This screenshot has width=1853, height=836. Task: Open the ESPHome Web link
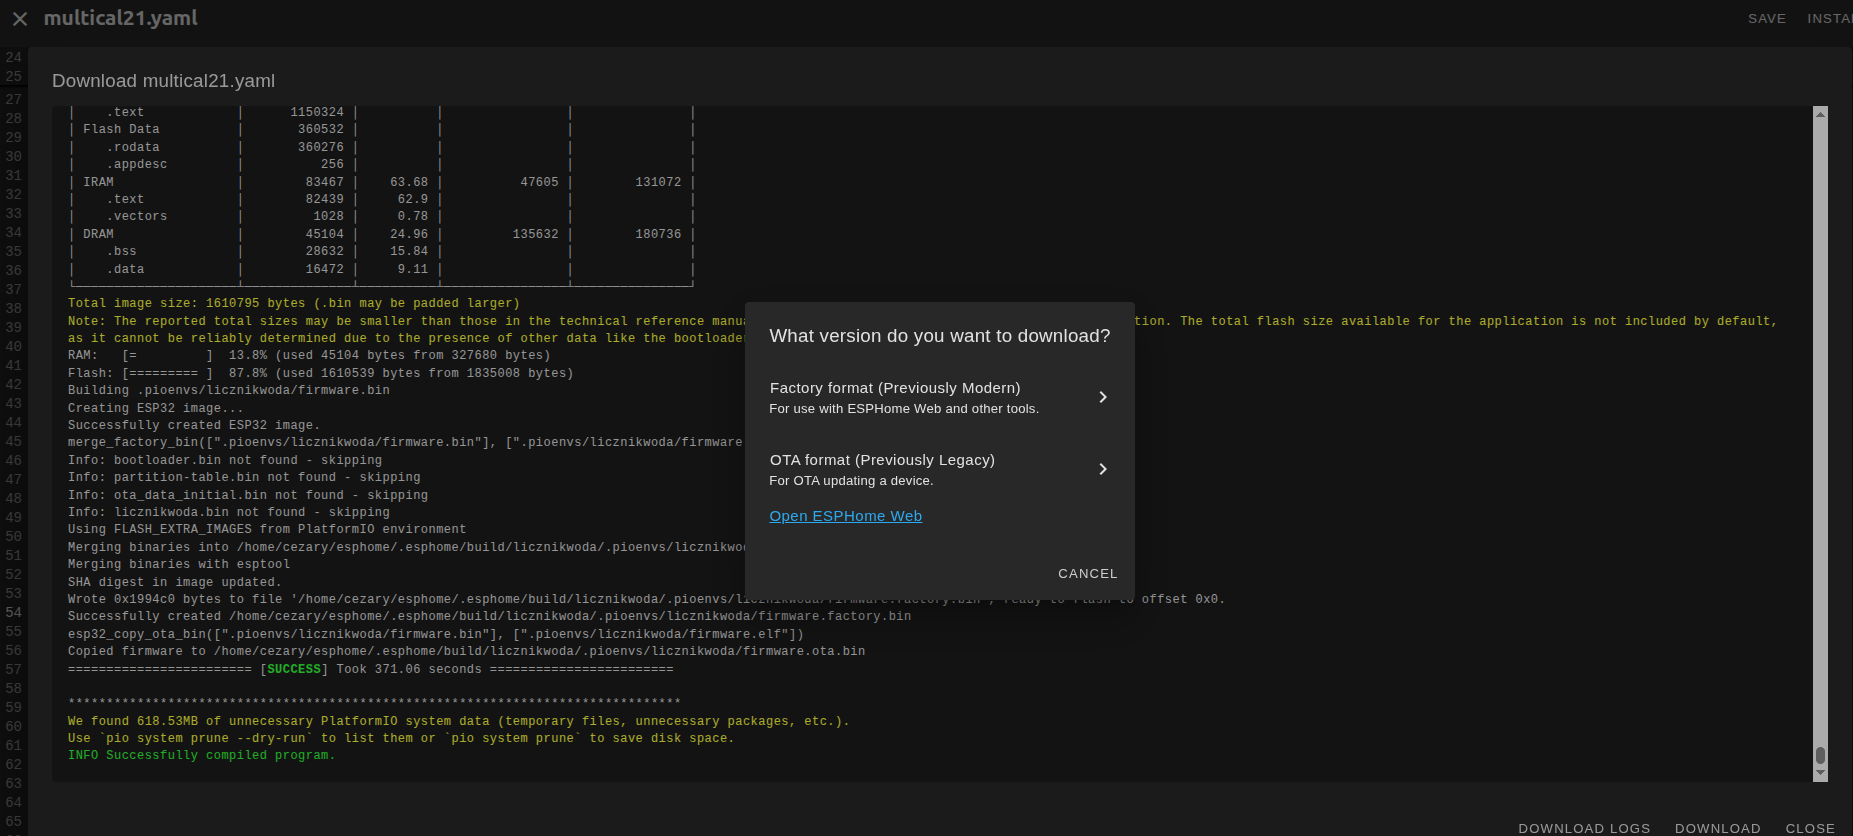click(x=845, y=516)
